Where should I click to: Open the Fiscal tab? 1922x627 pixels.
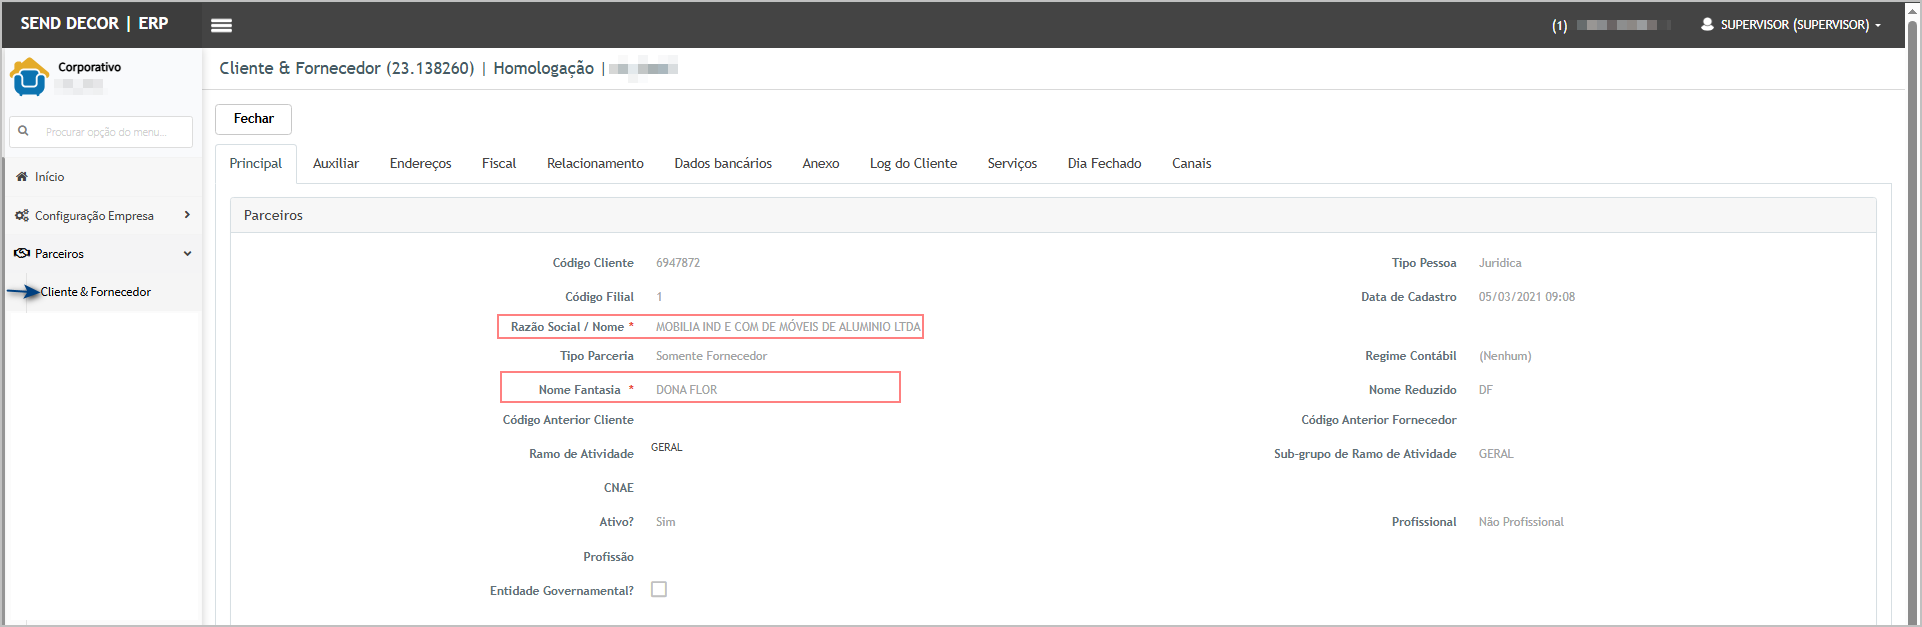(499, 163)
